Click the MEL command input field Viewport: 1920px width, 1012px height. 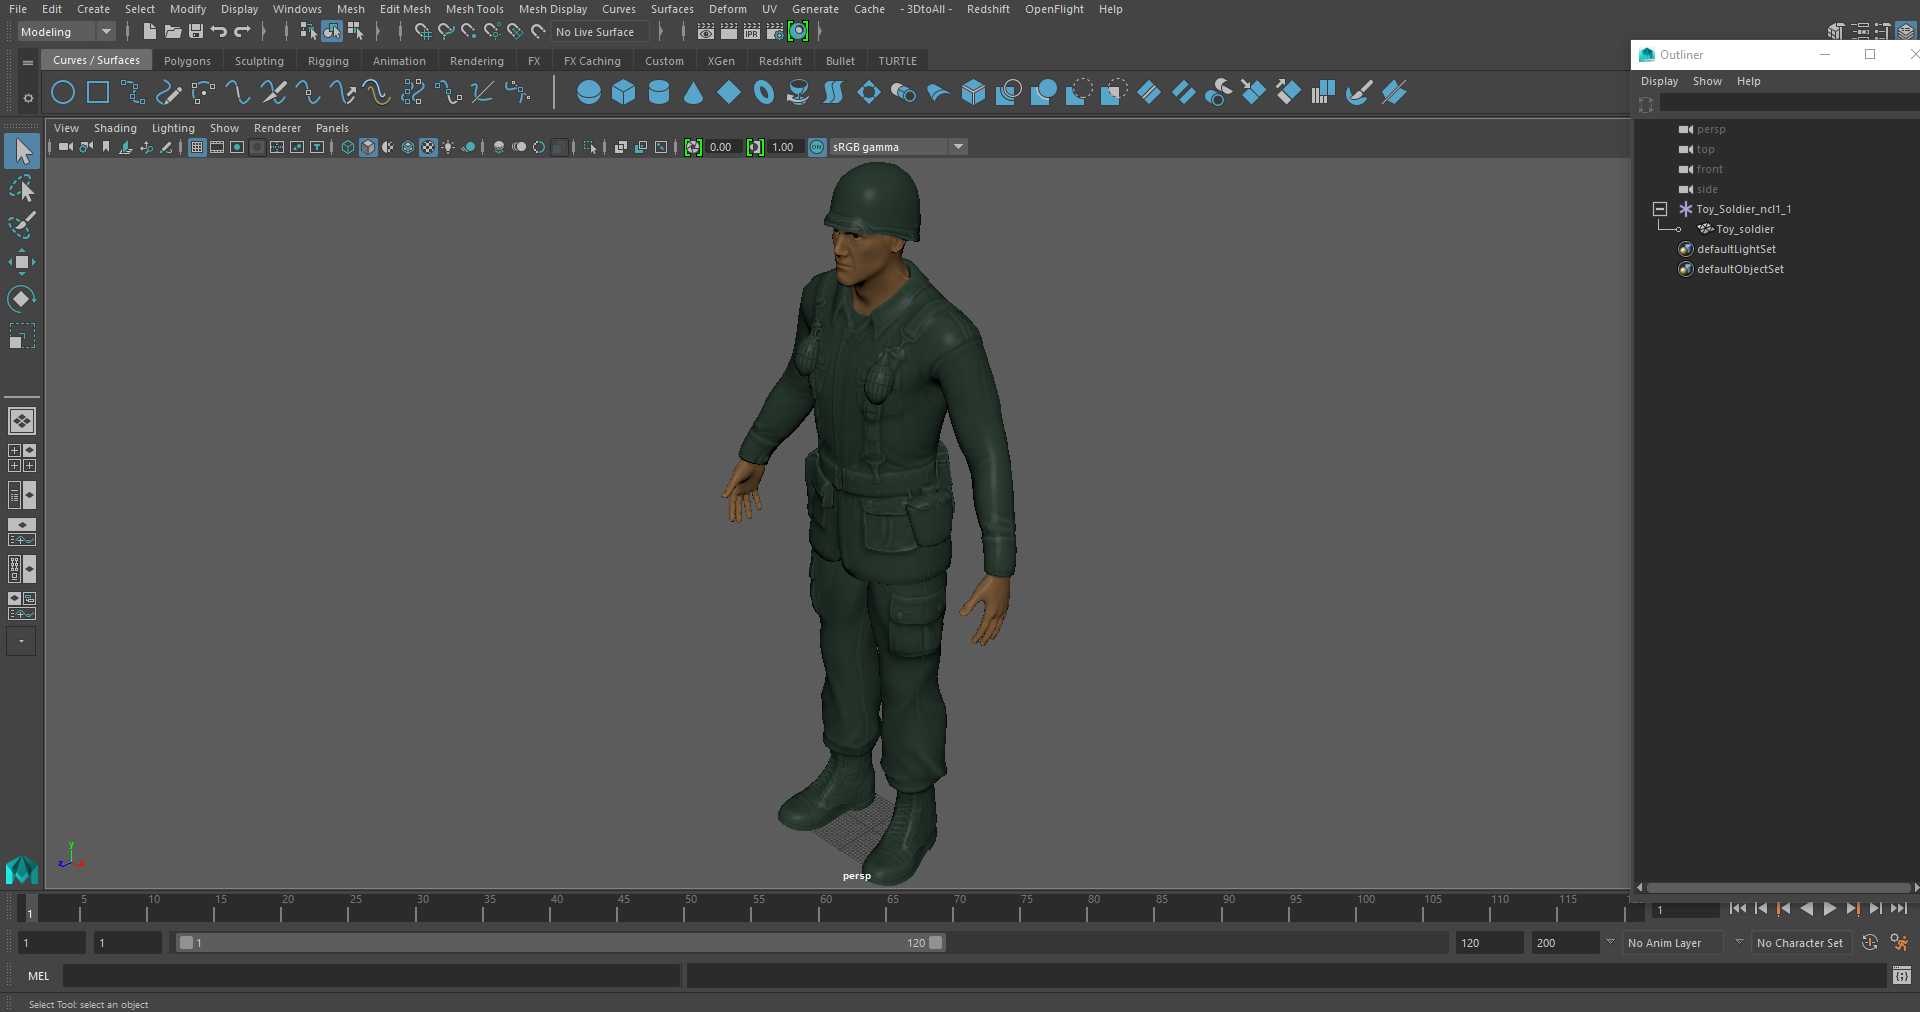tap(371, 976)
